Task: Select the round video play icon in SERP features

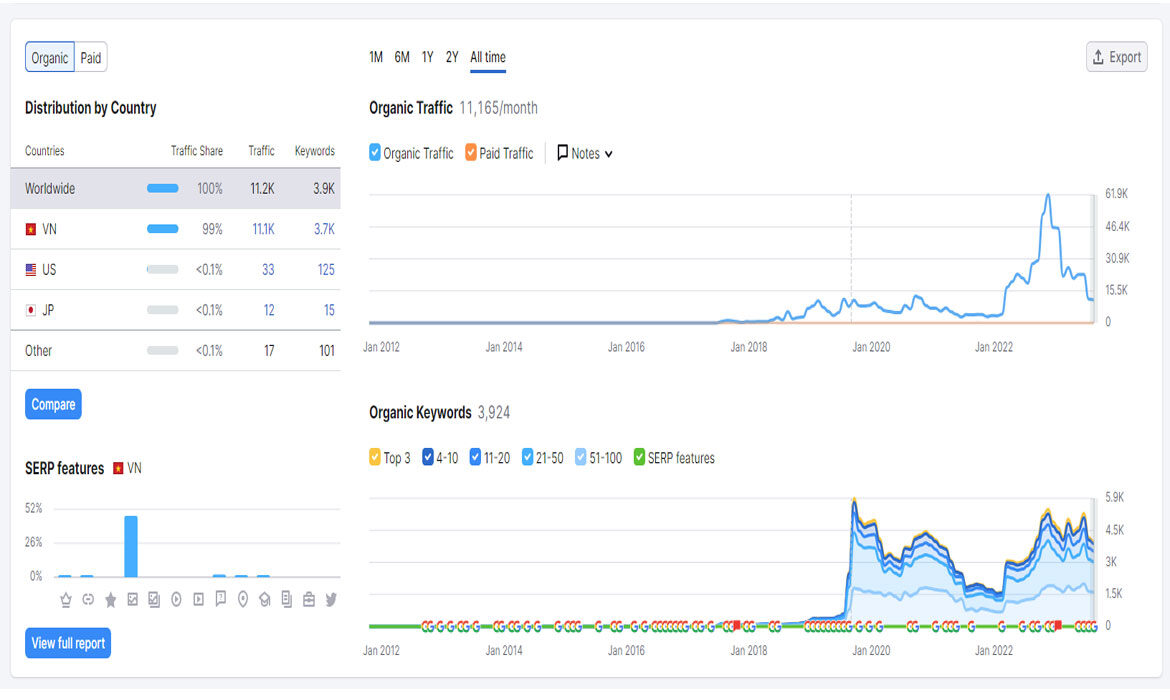Action: coord(176,599)
